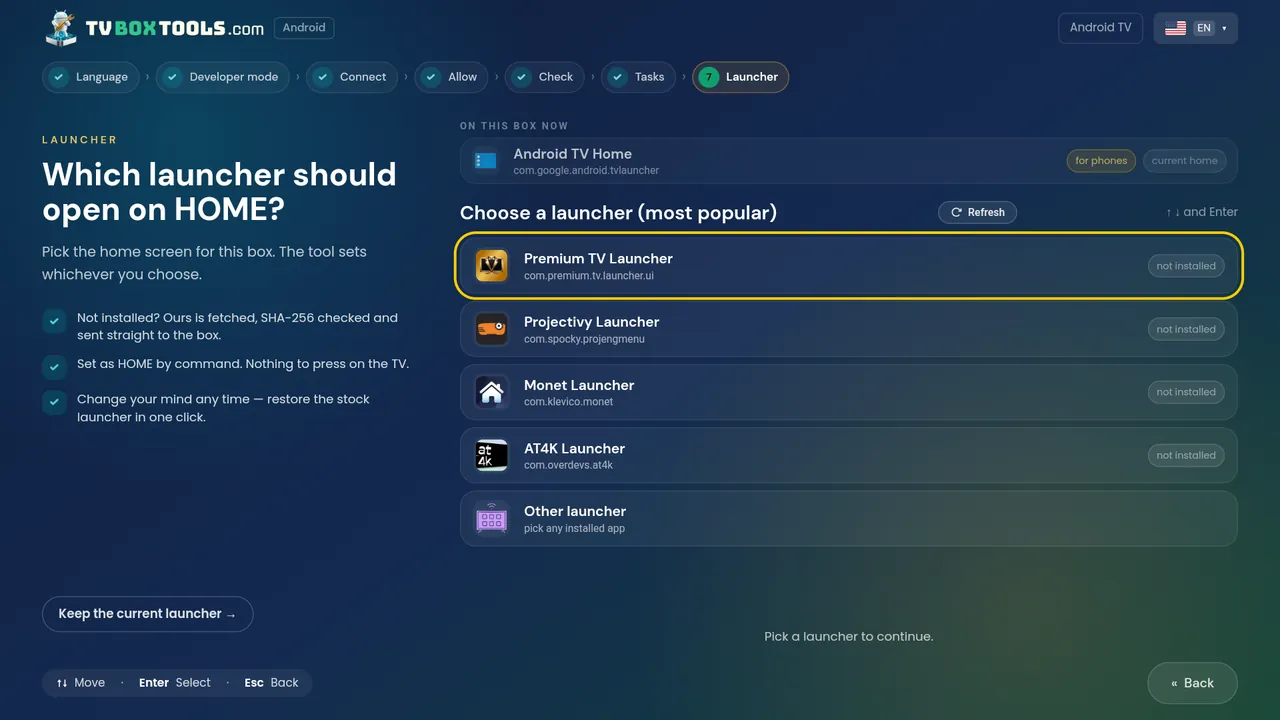This screenshot has width=1280, height=720.
Task: Select AT4K Launcher title
Action: [574, 448]
